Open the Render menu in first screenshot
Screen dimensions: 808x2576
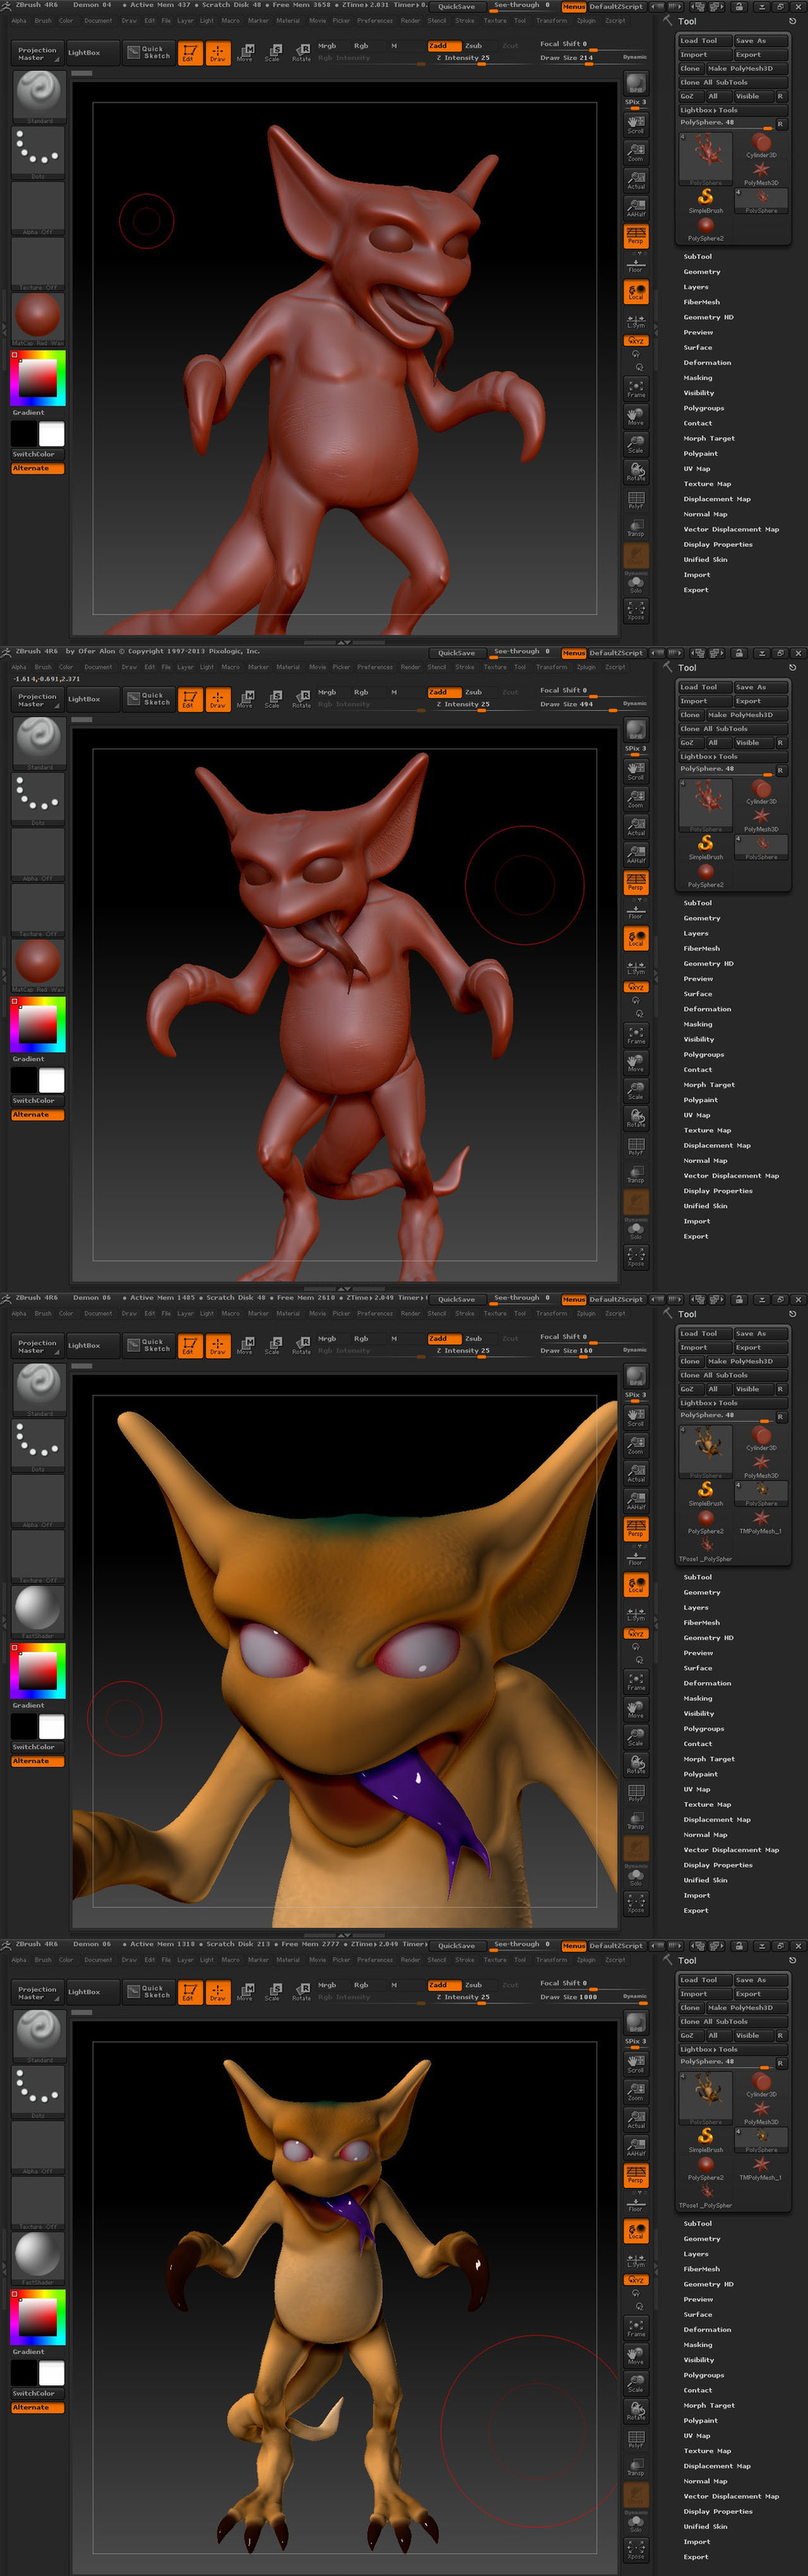click(410, 21)
